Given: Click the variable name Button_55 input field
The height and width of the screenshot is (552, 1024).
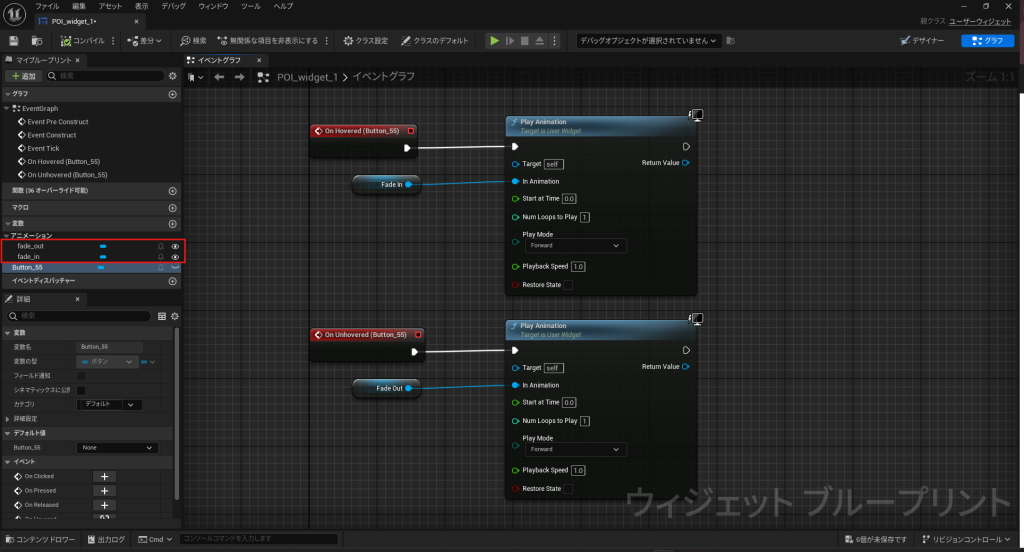Looking at the screenshot, I should [x=109, y=347].
